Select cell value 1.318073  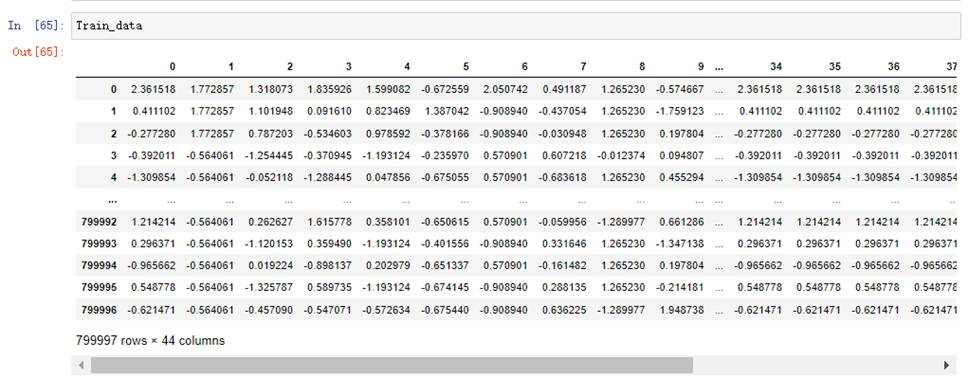[x=271, y=90]
